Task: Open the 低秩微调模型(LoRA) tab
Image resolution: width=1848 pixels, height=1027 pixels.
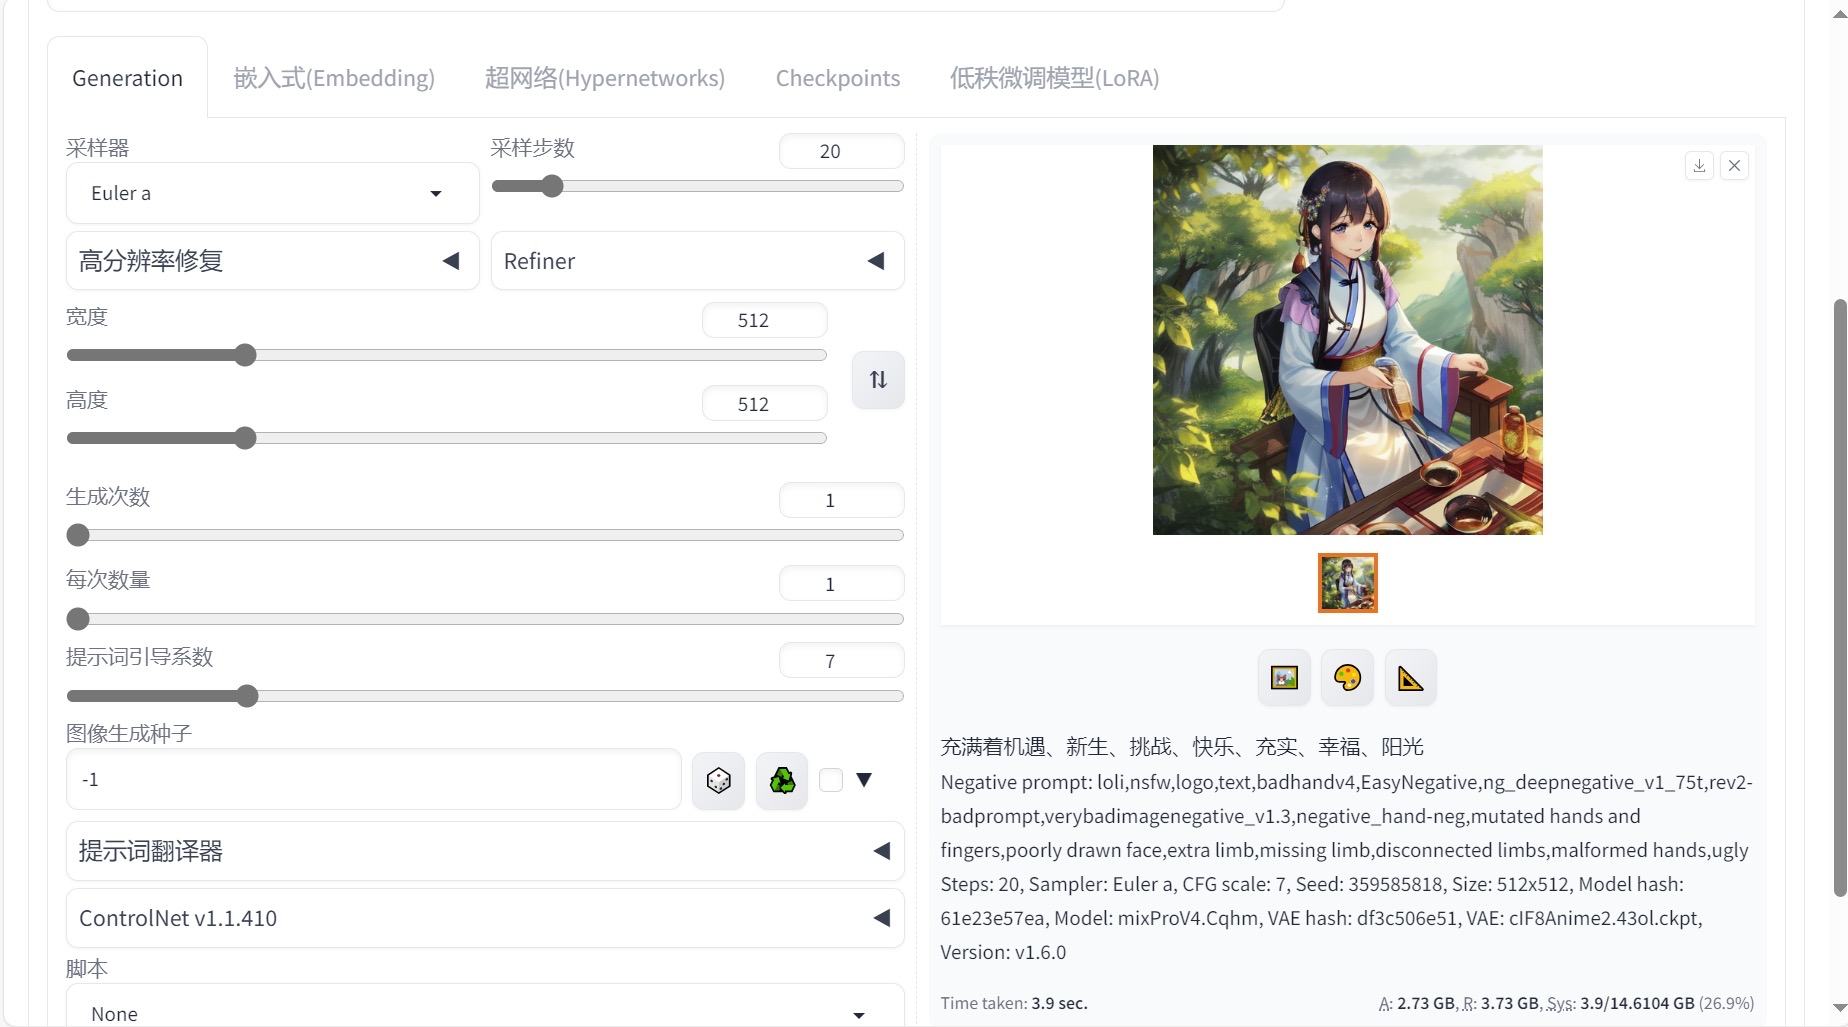Action: [x=1054, y=78]
